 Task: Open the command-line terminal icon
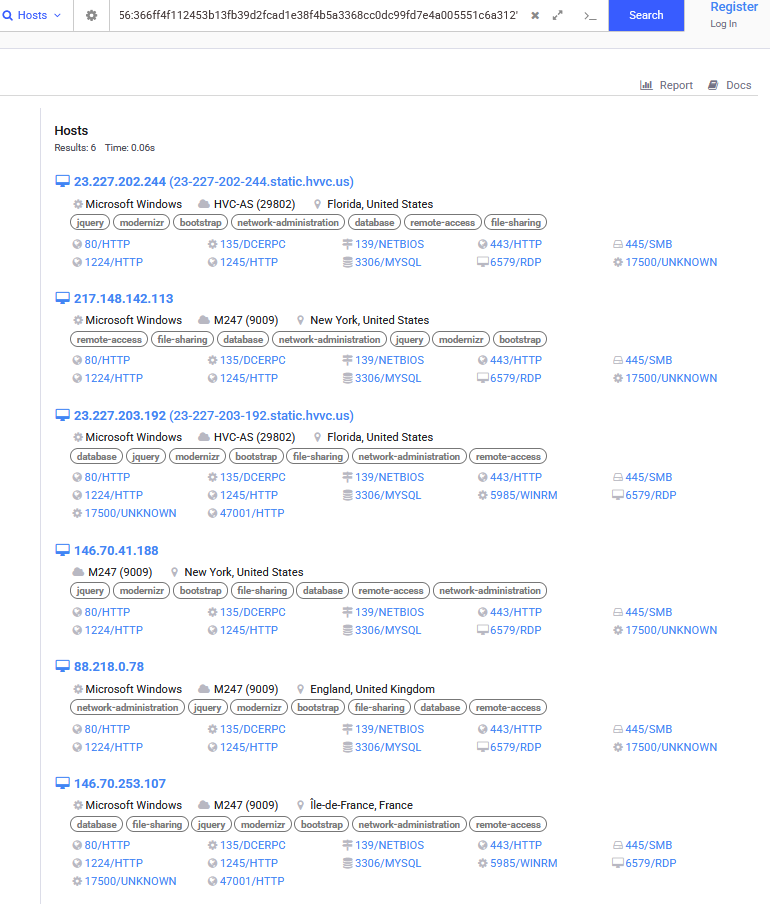tap(590, 16)
